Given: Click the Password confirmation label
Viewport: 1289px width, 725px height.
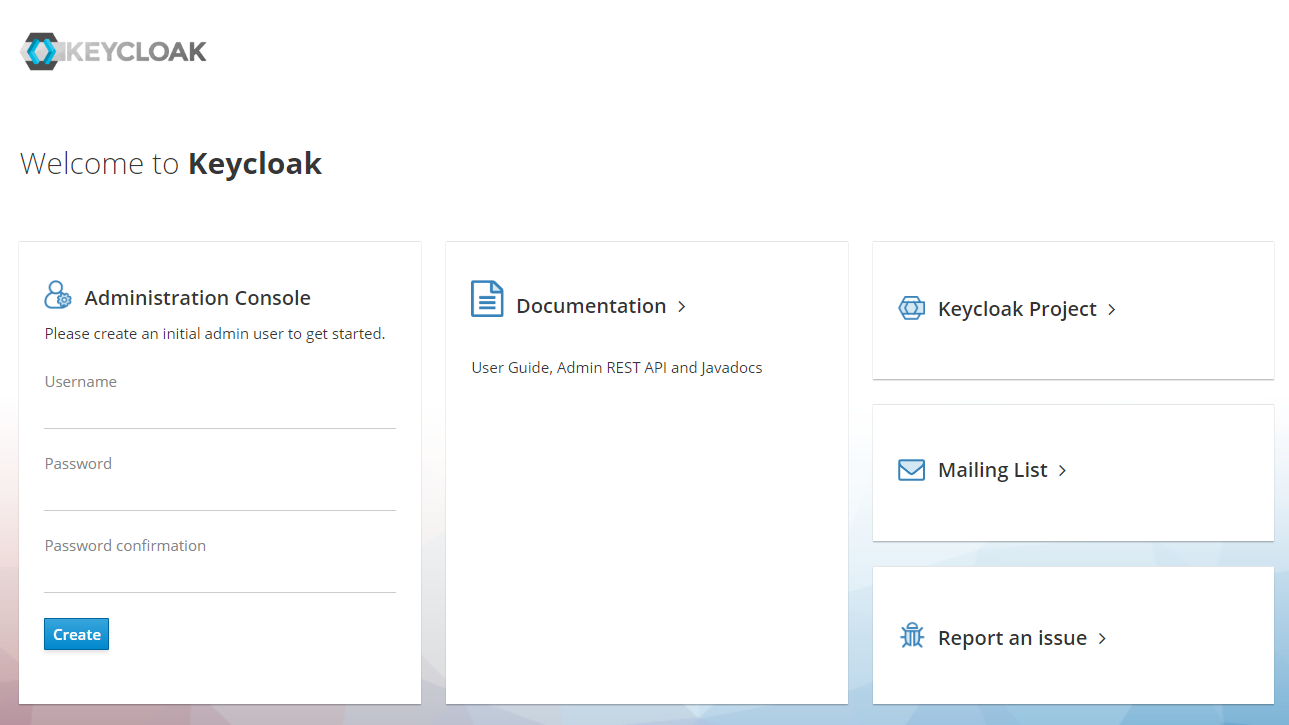Looking at the screenshot, I should 125,546.
